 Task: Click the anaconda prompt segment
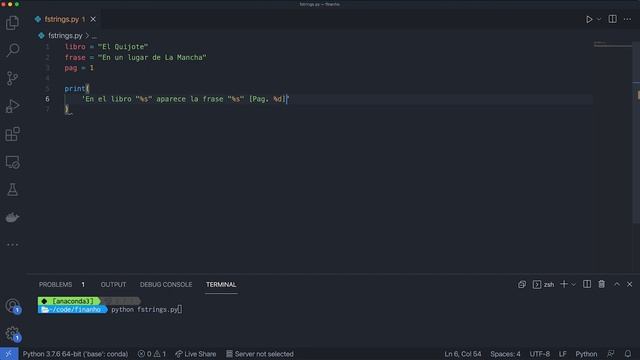click(69, 301)
